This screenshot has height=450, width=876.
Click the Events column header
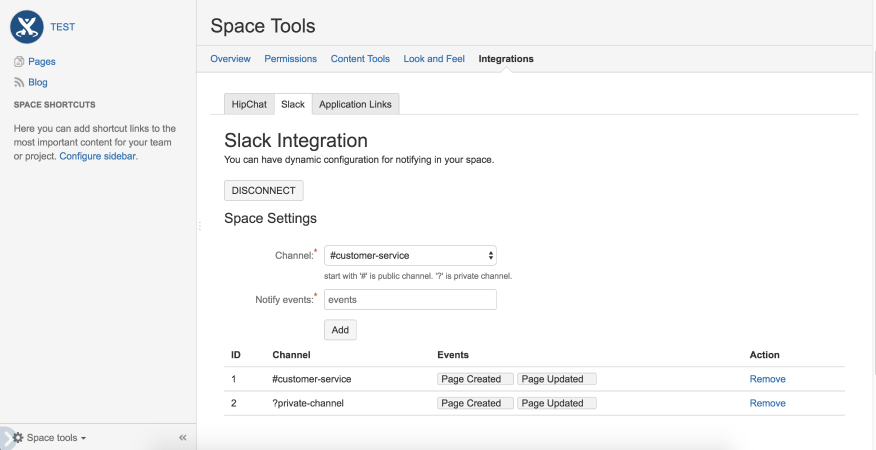[x=453, y=355]
